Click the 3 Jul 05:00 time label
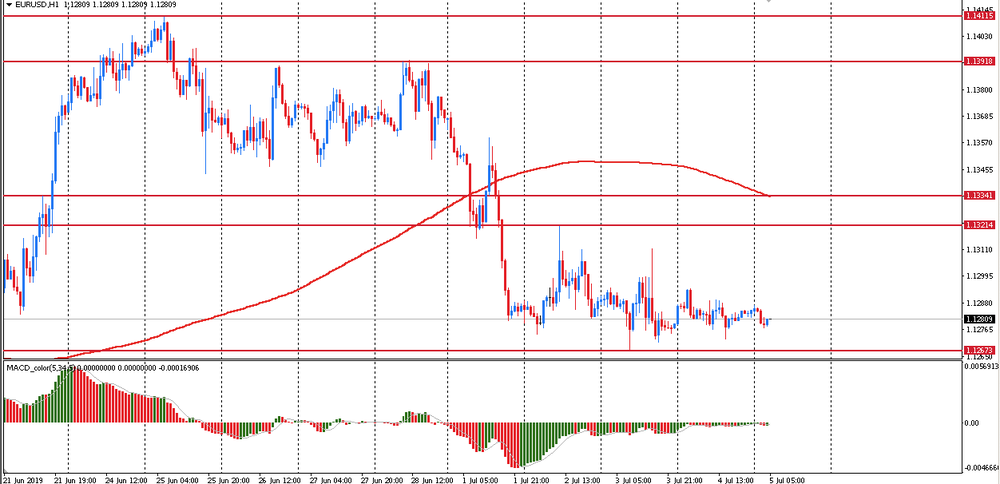The height and width of the screenshot is (484, 1000). click(x=632, y=480)
